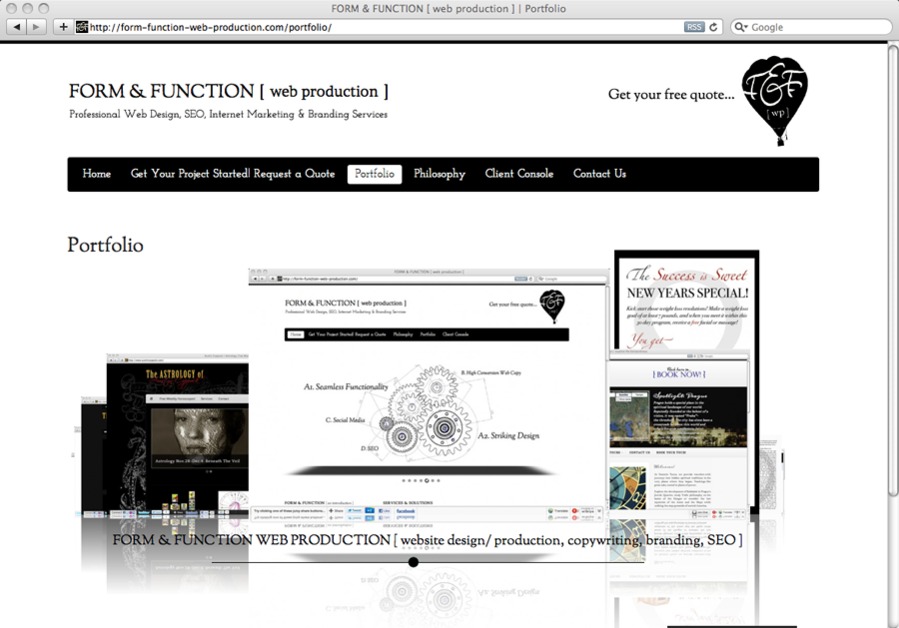Click the FORM & FUNCTION site title
This screenshot has height=628, width=899.
(227, 91)
